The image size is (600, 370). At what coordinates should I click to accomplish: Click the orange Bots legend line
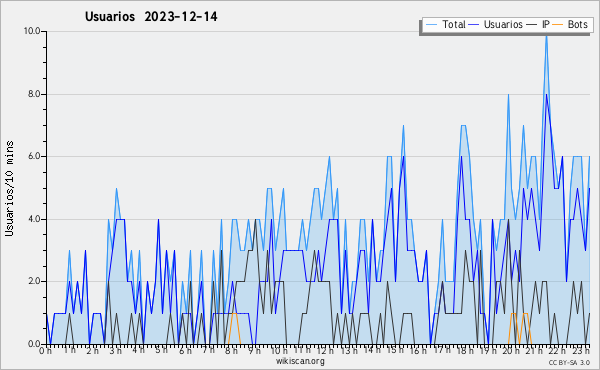click(558, 25)
